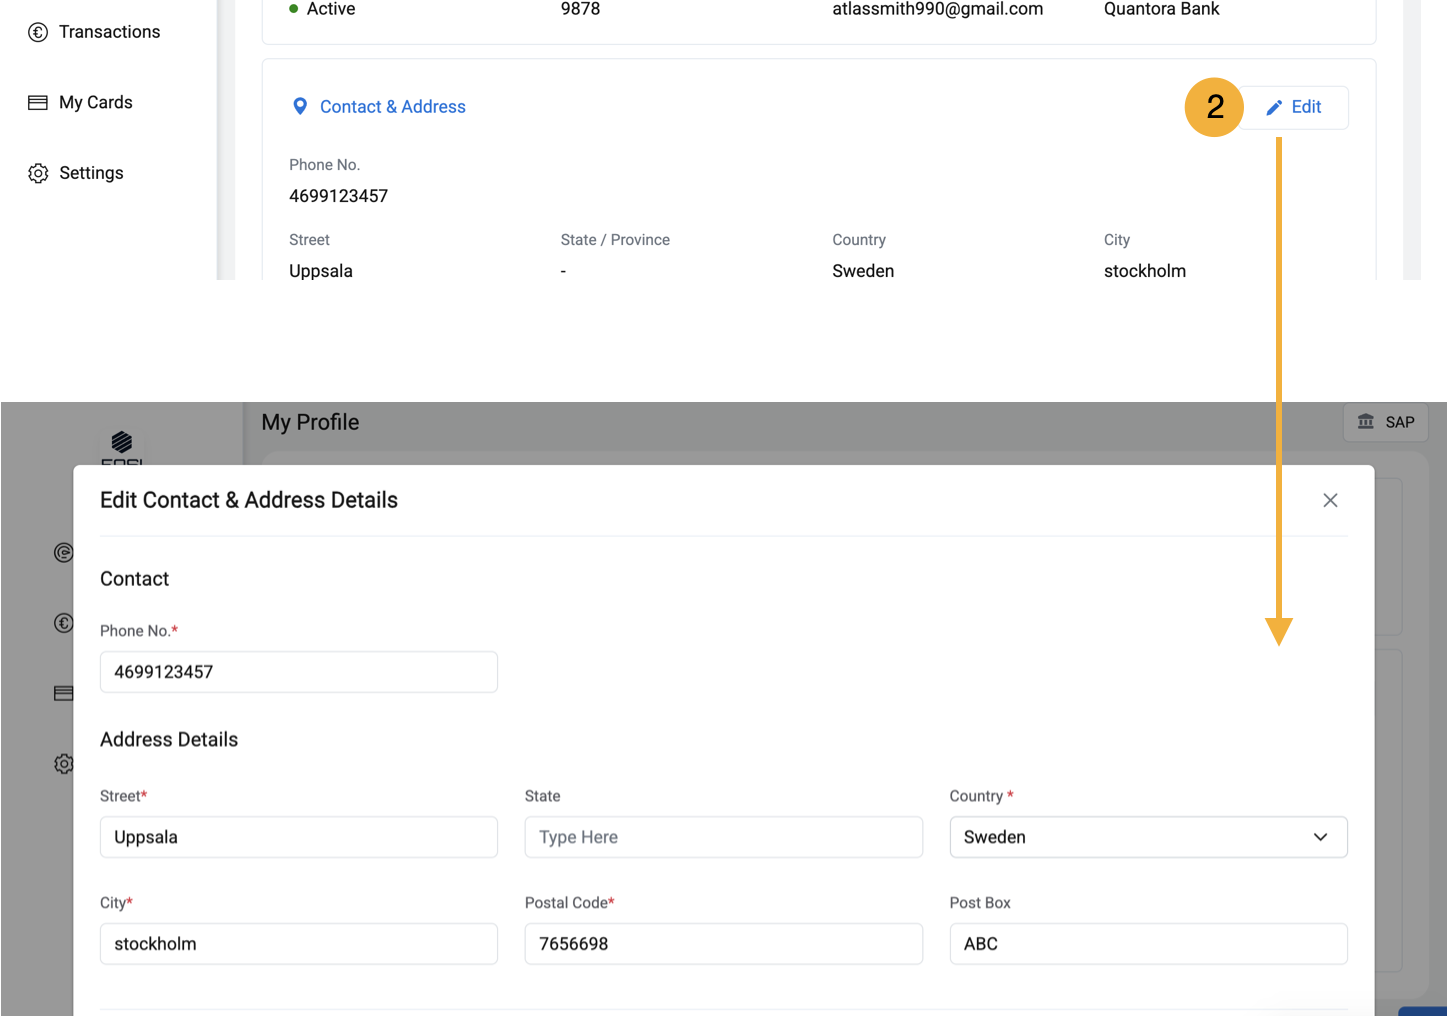
Task: Click the gear icon beside Settings label
Action: (x=38, y=173)
